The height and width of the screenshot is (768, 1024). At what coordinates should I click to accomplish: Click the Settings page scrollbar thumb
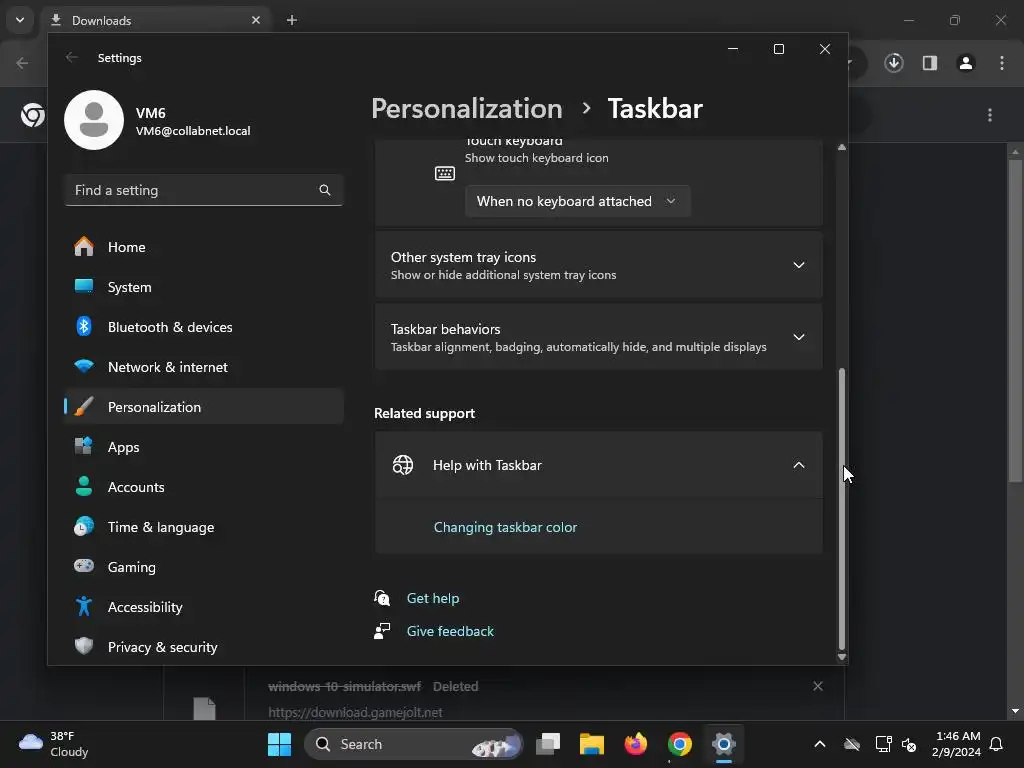pos(842,508)
